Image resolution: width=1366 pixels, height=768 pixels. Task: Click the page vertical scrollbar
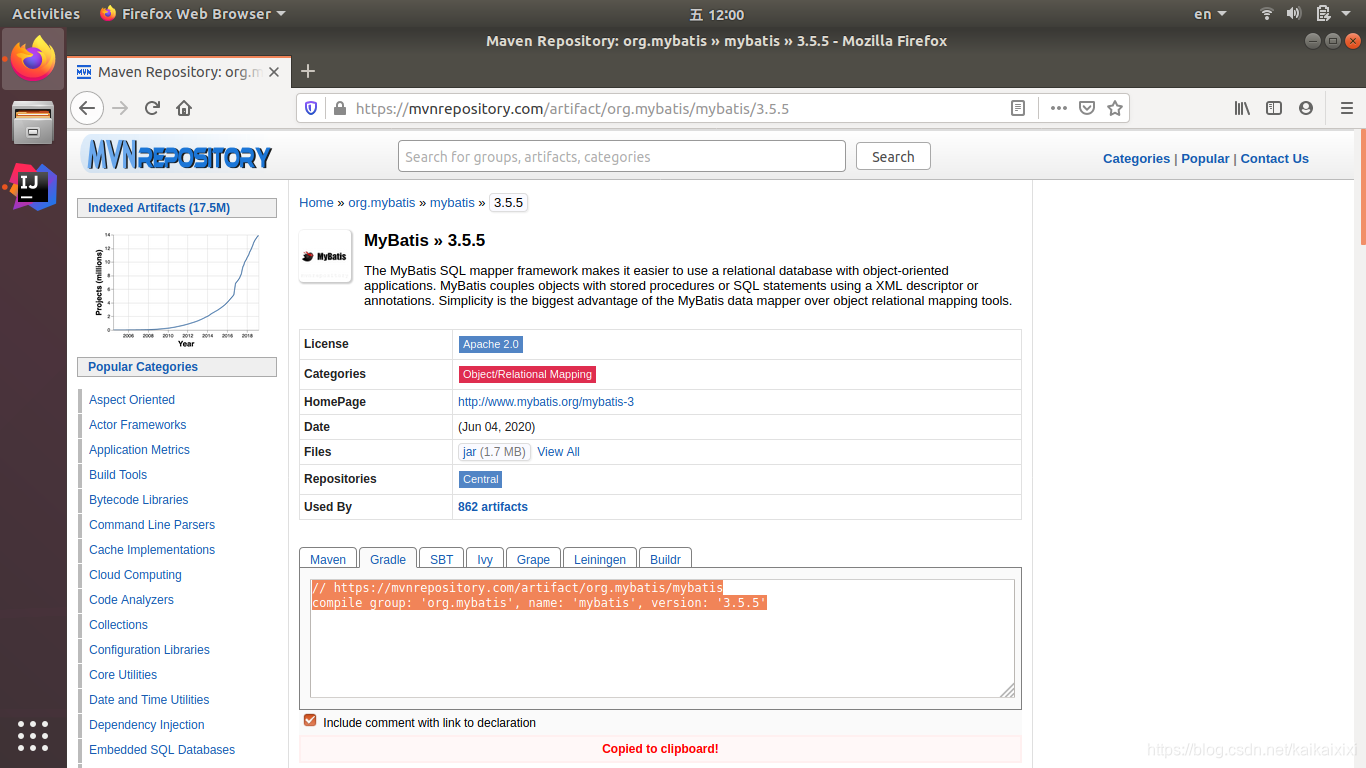1362,185
